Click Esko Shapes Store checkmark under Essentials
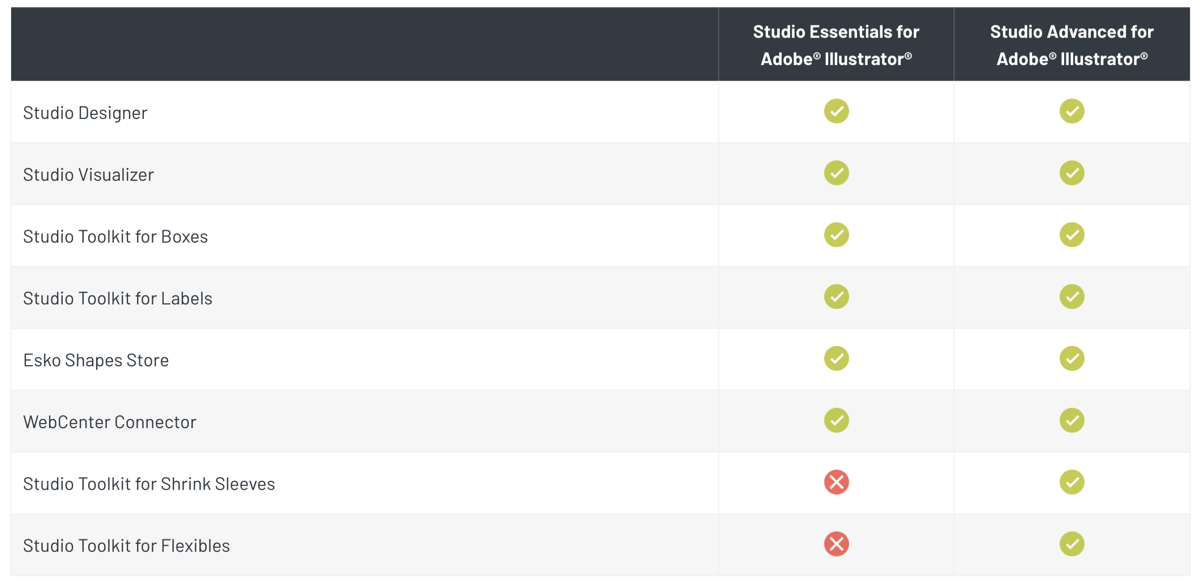Viewport: 1200px width, 584px height. tap(836, 359)
